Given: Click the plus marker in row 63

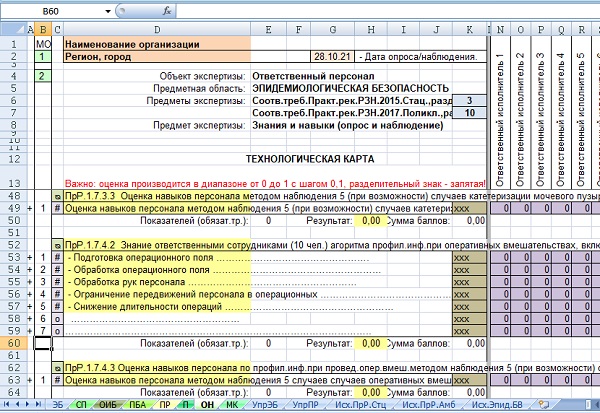Looking at the screenshot, I should pyautogui.click(x=30, y=380).
